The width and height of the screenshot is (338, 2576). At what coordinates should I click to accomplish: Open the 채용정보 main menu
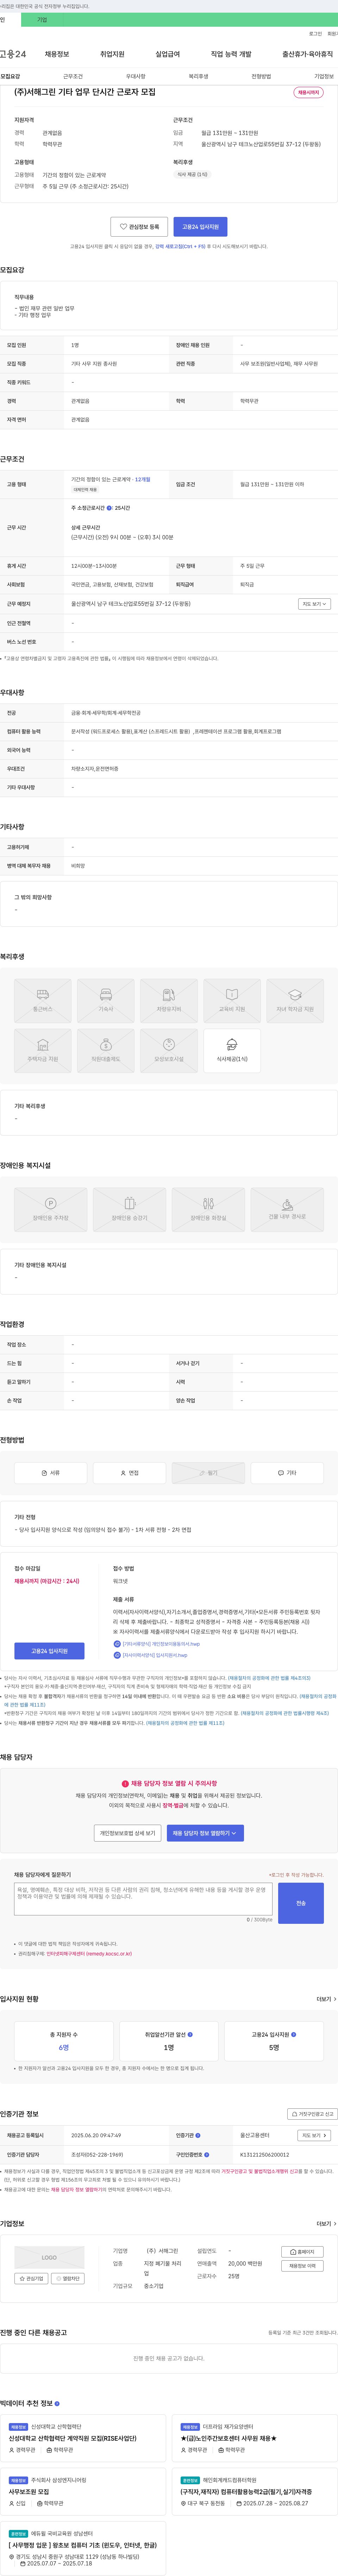point(57,54)
